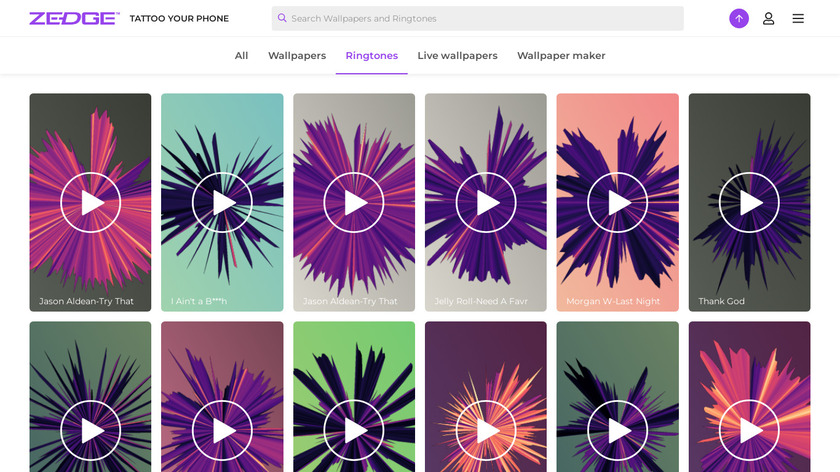Play second-row ringtone on bright green card

click(354, 430)
